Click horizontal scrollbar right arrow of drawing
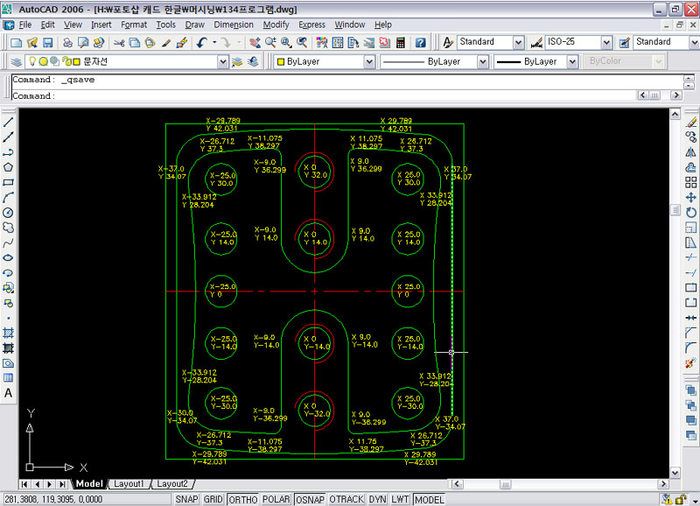The height and width of the screenshot is (506, 700). coord(663,484)
